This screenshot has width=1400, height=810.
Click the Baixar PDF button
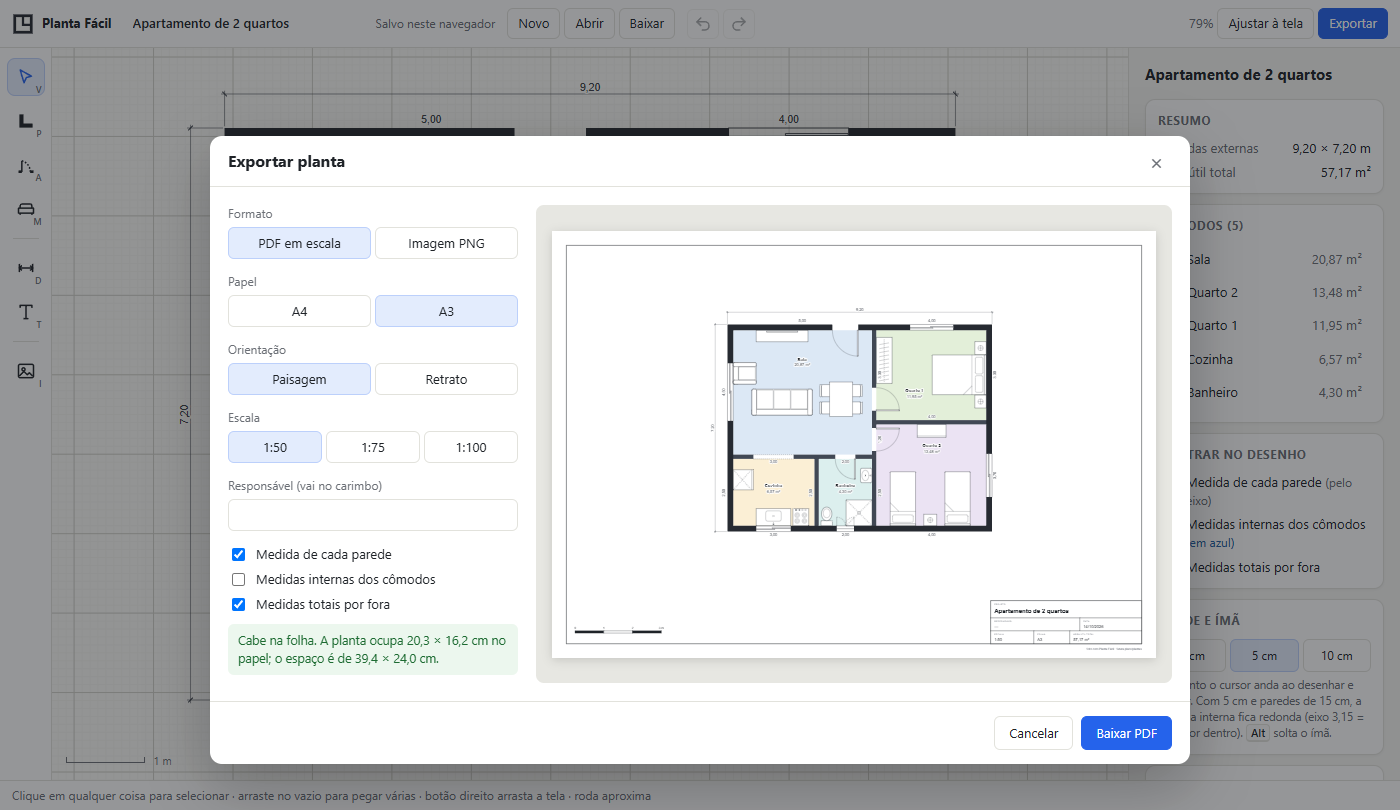tap(1126, 733)
